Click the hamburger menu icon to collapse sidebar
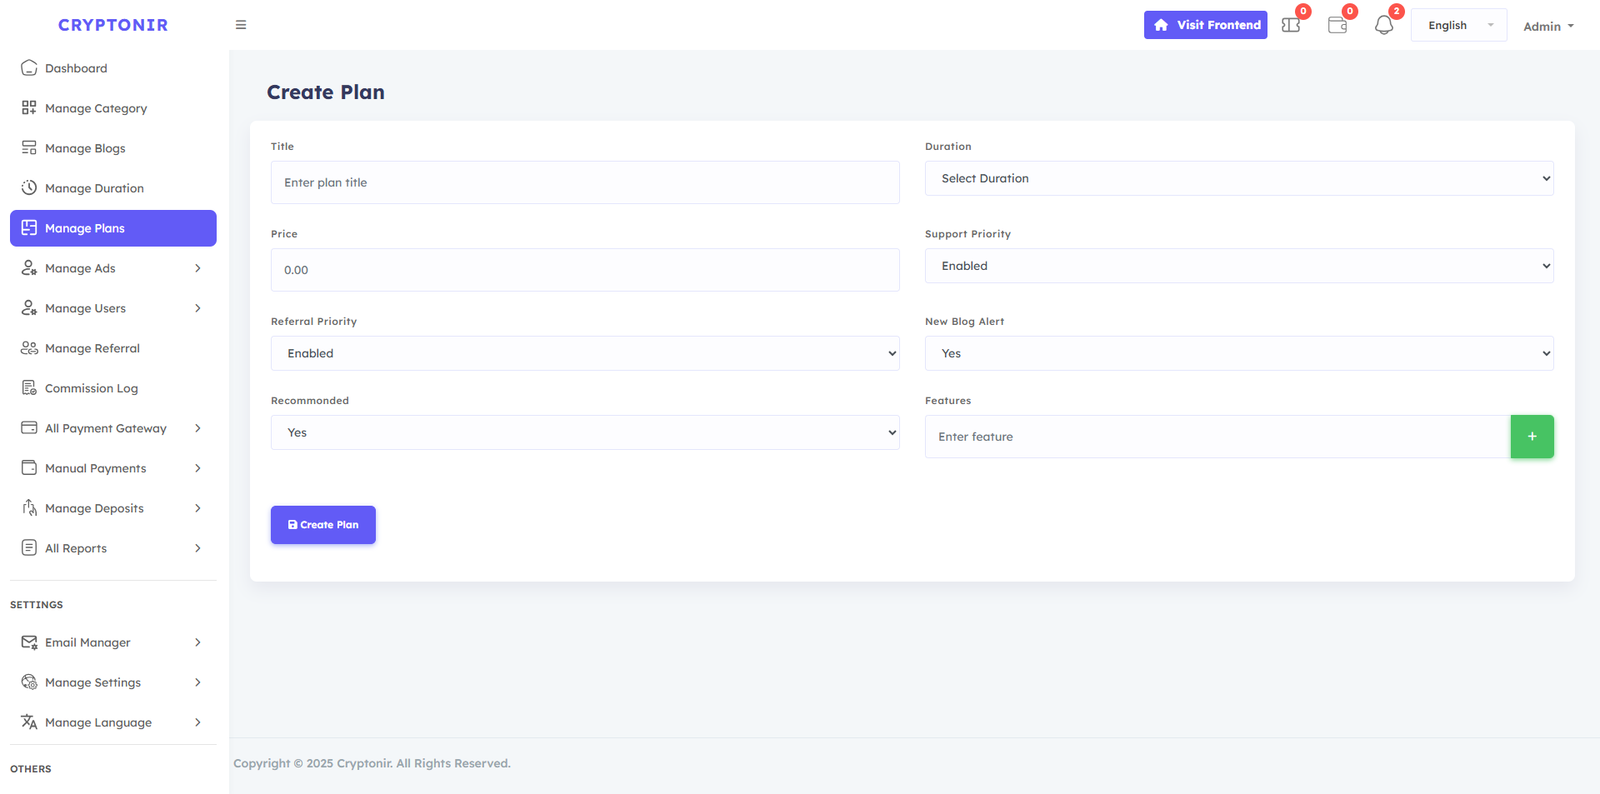Screen dimensions: 1600x794 [241, 25]
